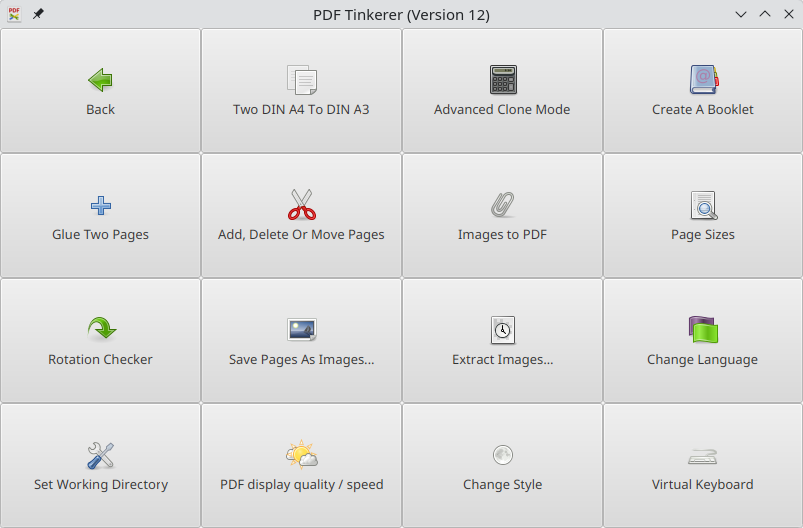The image size is (803, 528).
Task: Open the Images to PDF paperclip icon
Action: [502, 204]
